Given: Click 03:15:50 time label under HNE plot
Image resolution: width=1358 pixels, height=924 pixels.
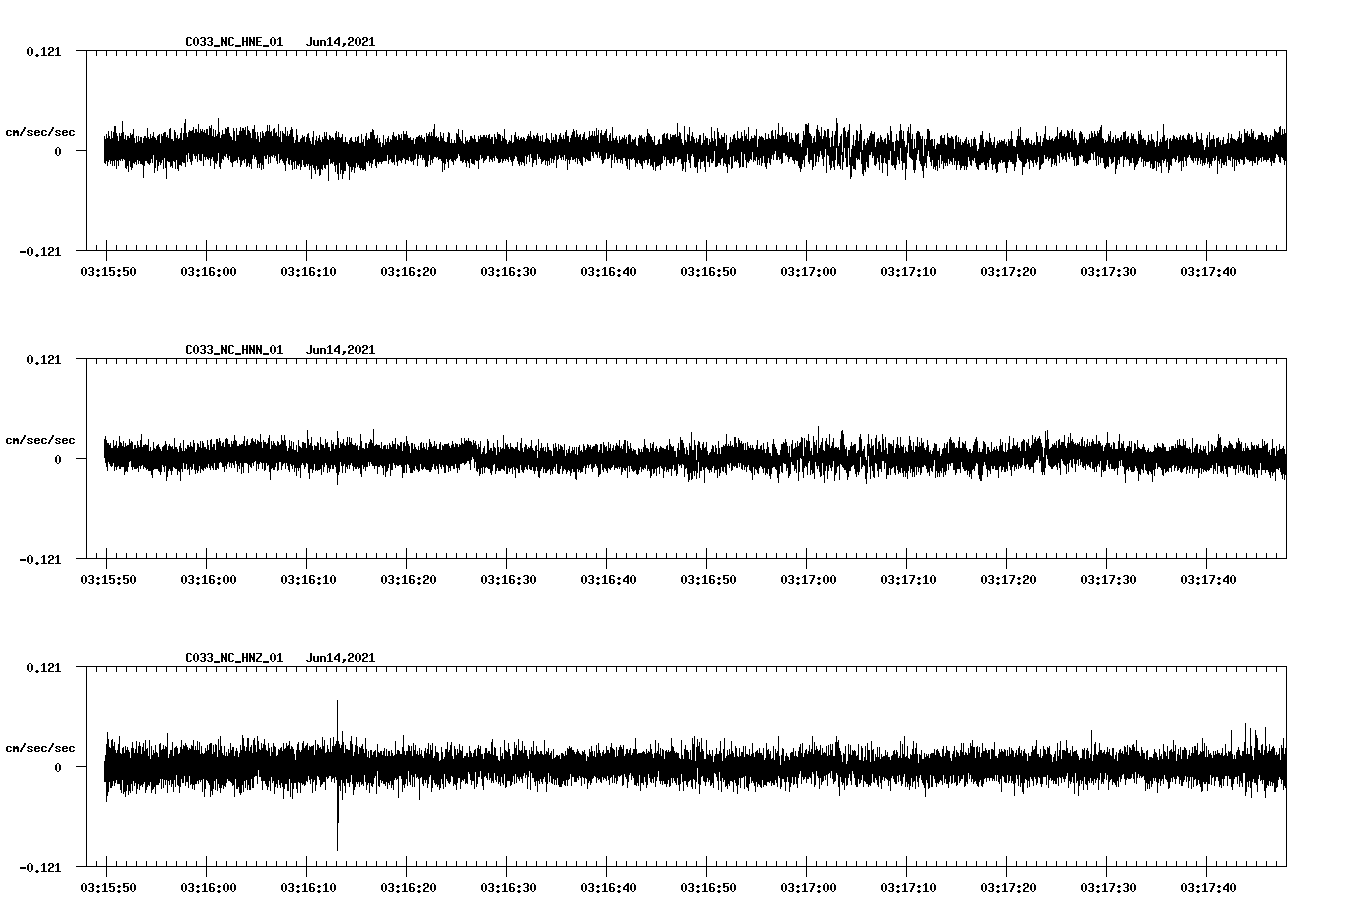Looking at the screenshot, I should point(108,271).
